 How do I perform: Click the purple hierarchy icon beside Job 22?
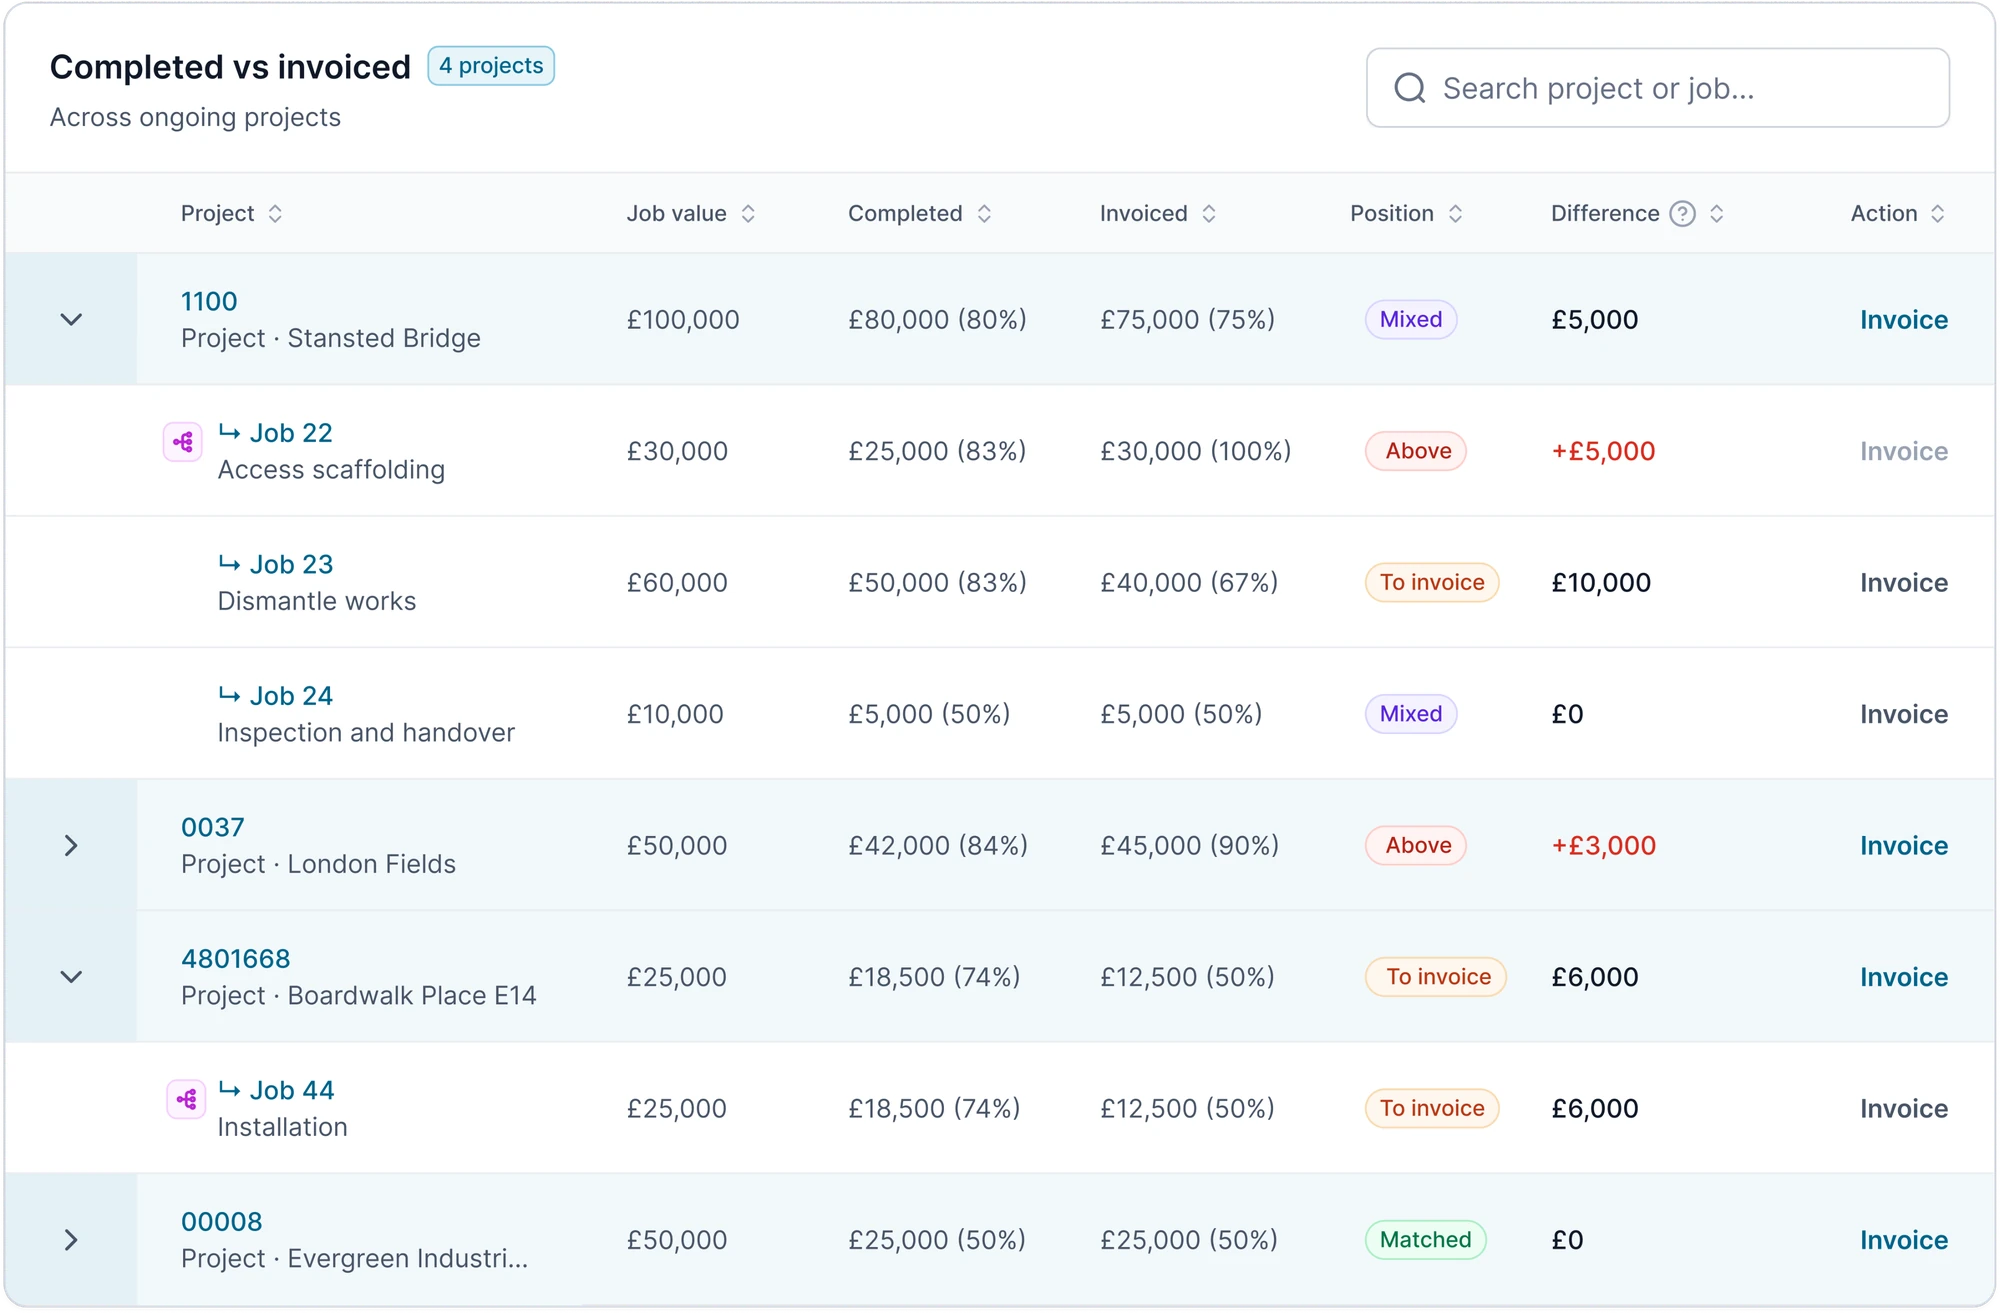click(x=183, y=441)
